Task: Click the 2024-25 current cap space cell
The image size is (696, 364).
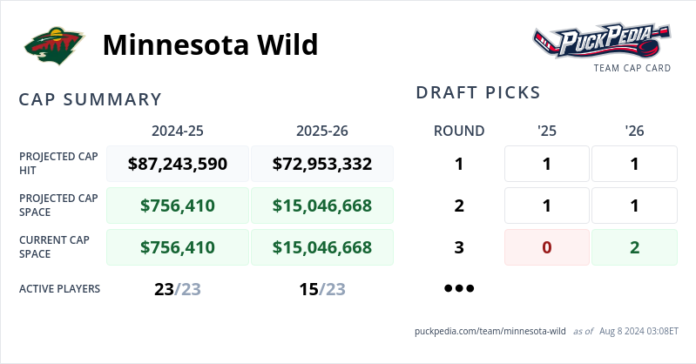Action: (178, 247)
